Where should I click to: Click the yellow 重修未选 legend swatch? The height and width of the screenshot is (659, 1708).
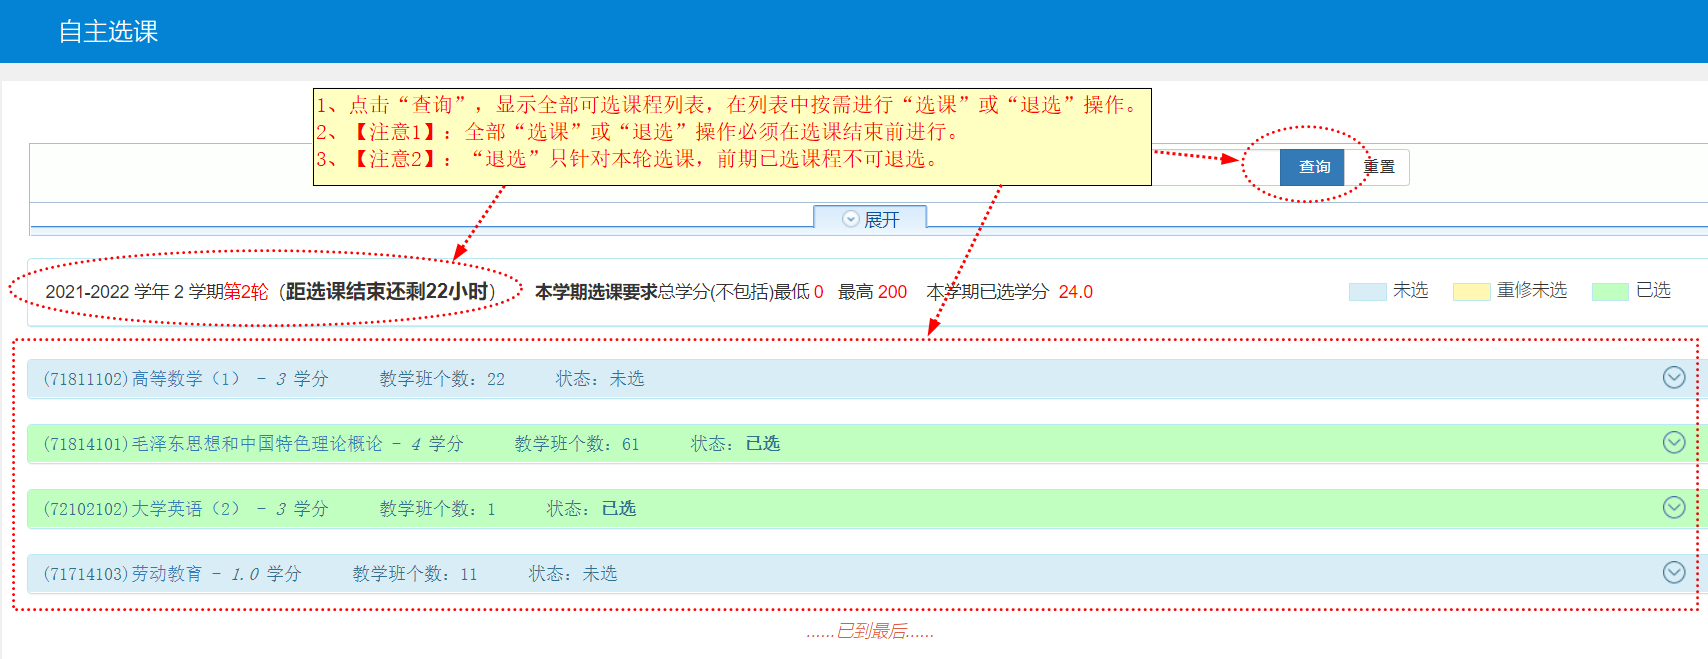[x=1471, y=291]
